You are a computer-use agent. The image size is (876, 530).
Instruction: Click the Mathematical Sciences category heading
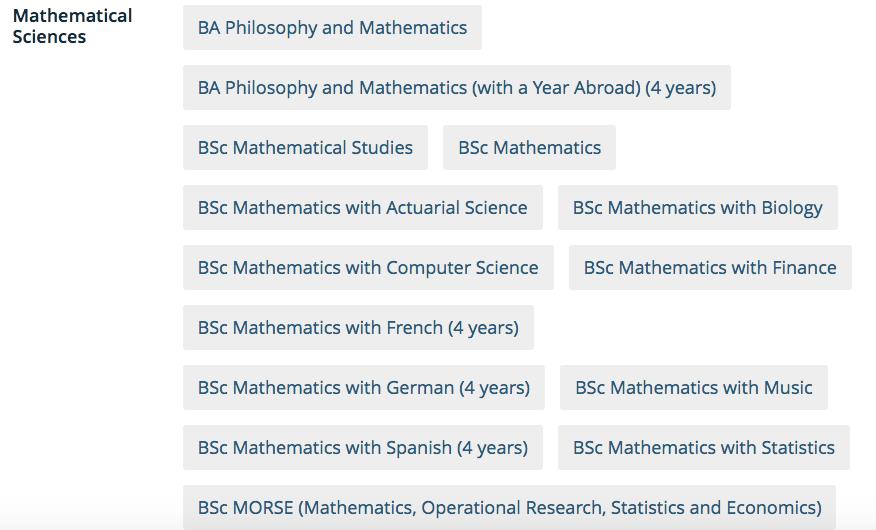click(72, 27)
